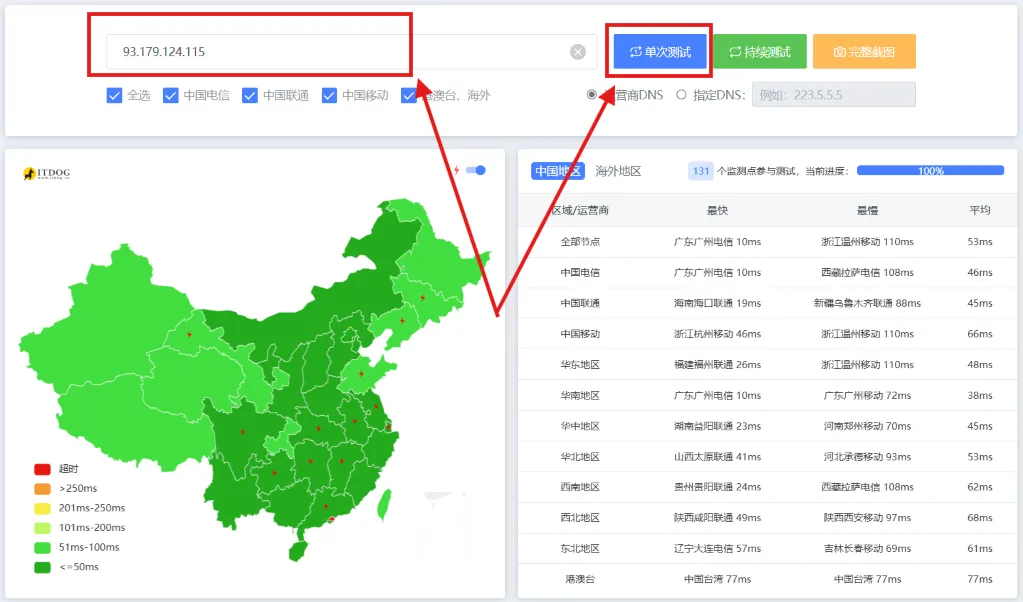Click the 福建福州联通 26ms cell
This screenshot has width=1023, height=602.
[717, 365]
